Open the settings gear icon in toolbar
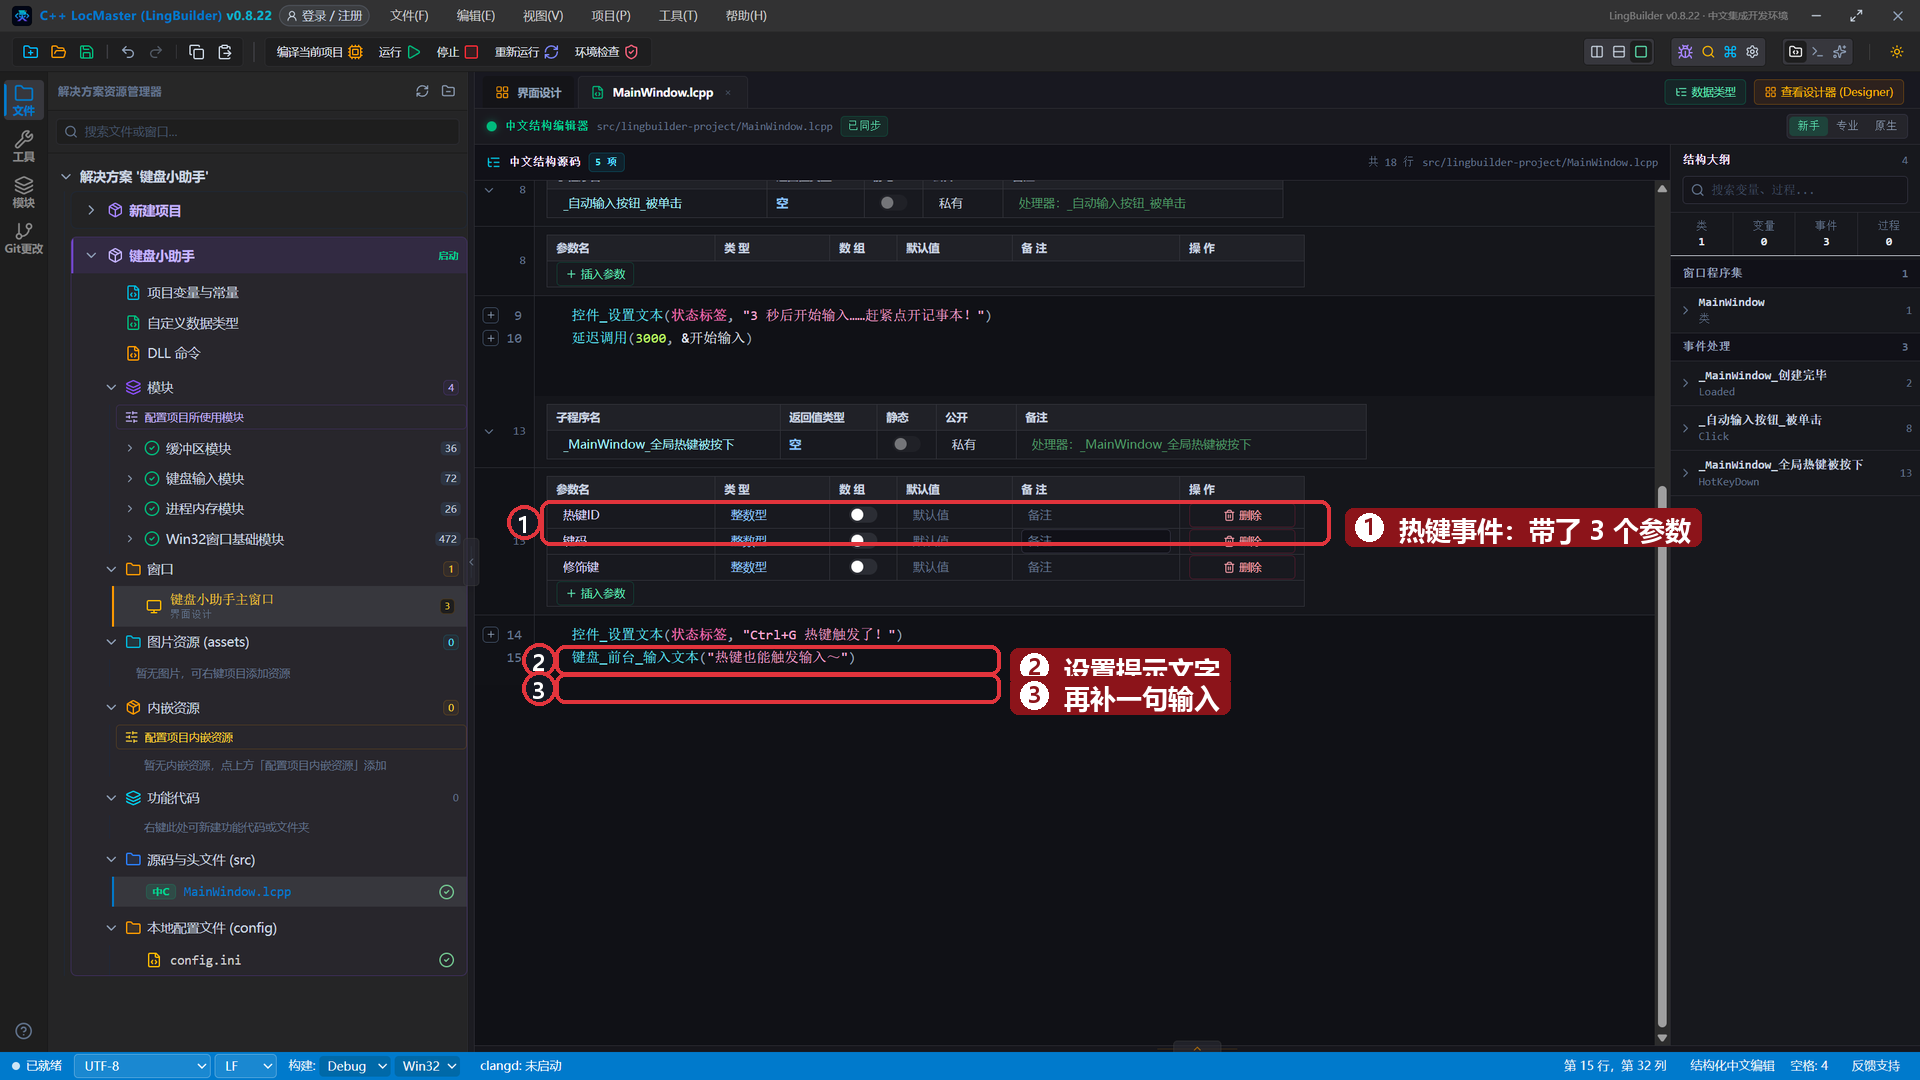 coord(1752,52)
